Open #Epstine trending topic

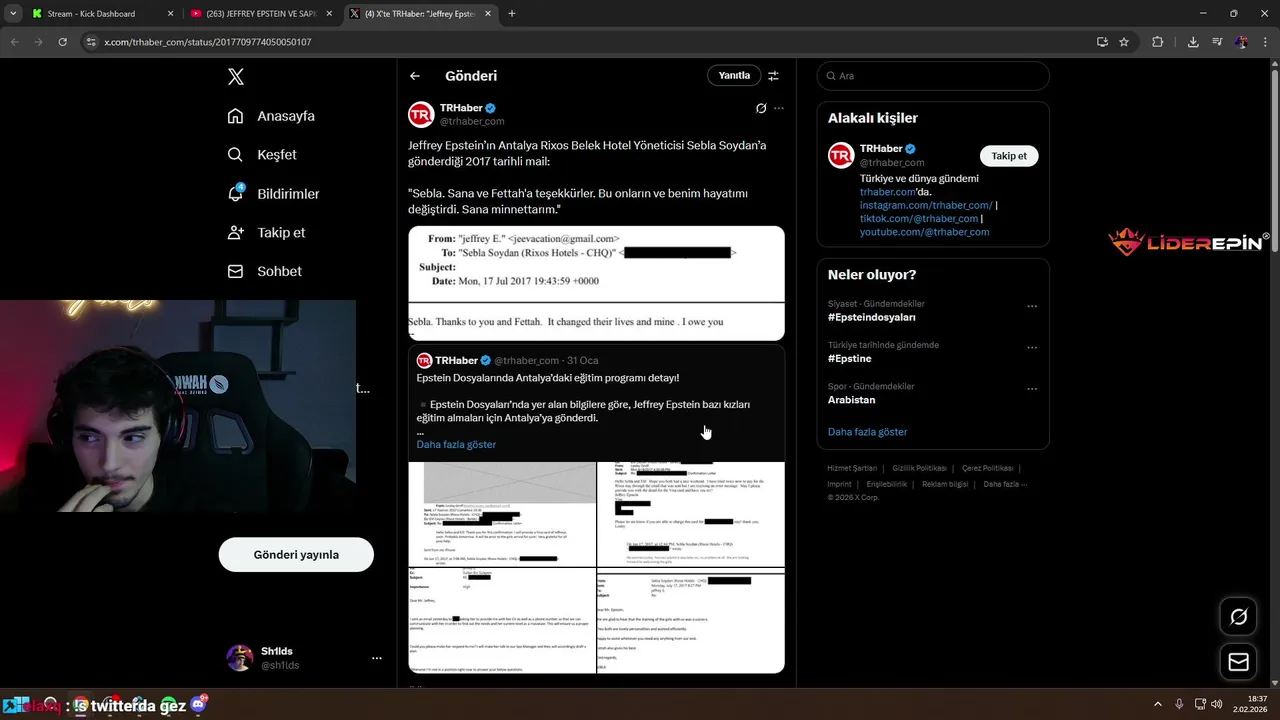coord(850,359)
